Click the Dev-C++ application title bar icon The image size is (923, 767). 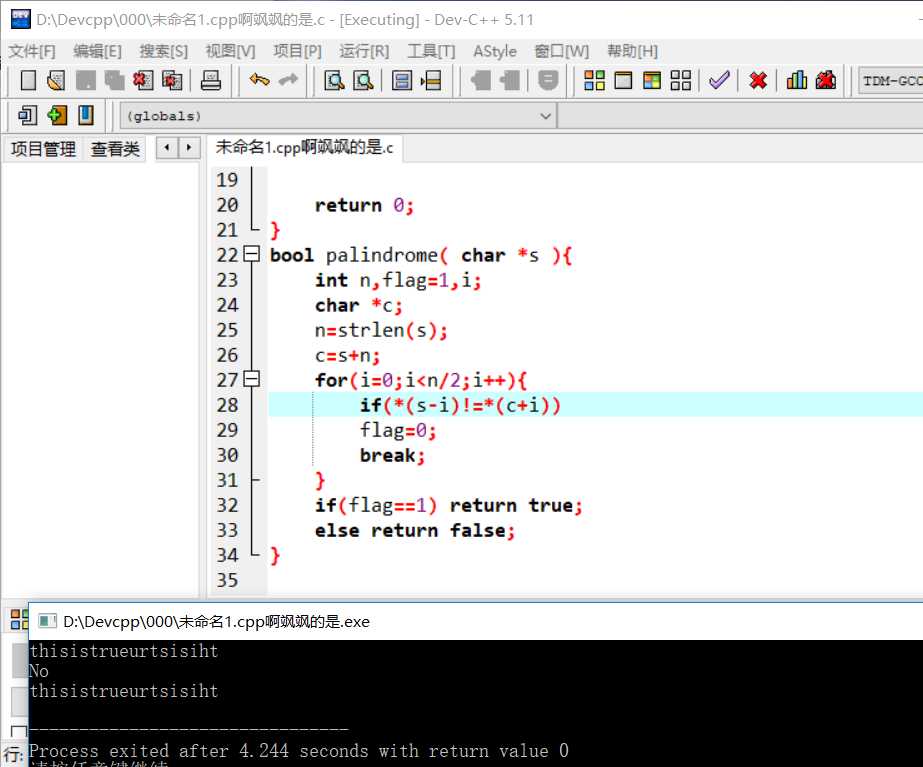21,19
